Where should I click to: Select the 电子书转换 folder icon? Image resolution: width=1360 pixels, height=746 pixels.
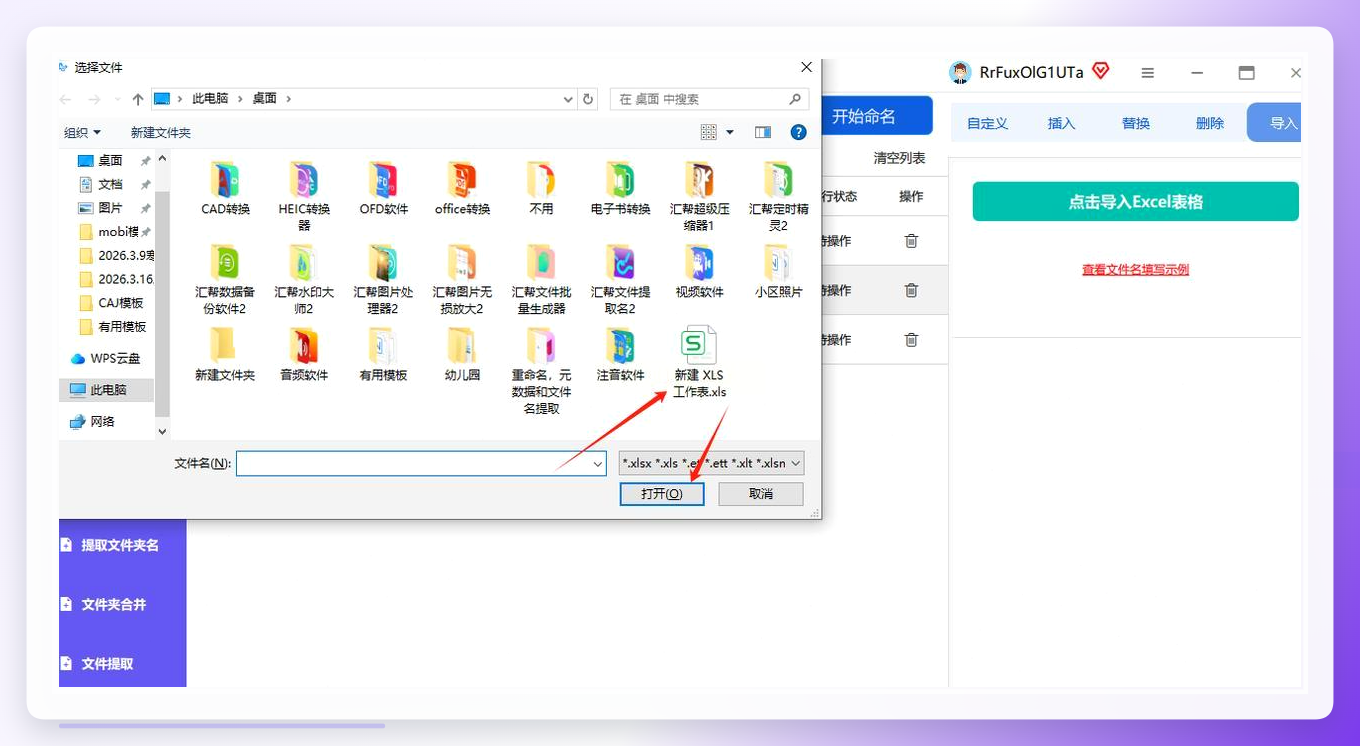620,180
